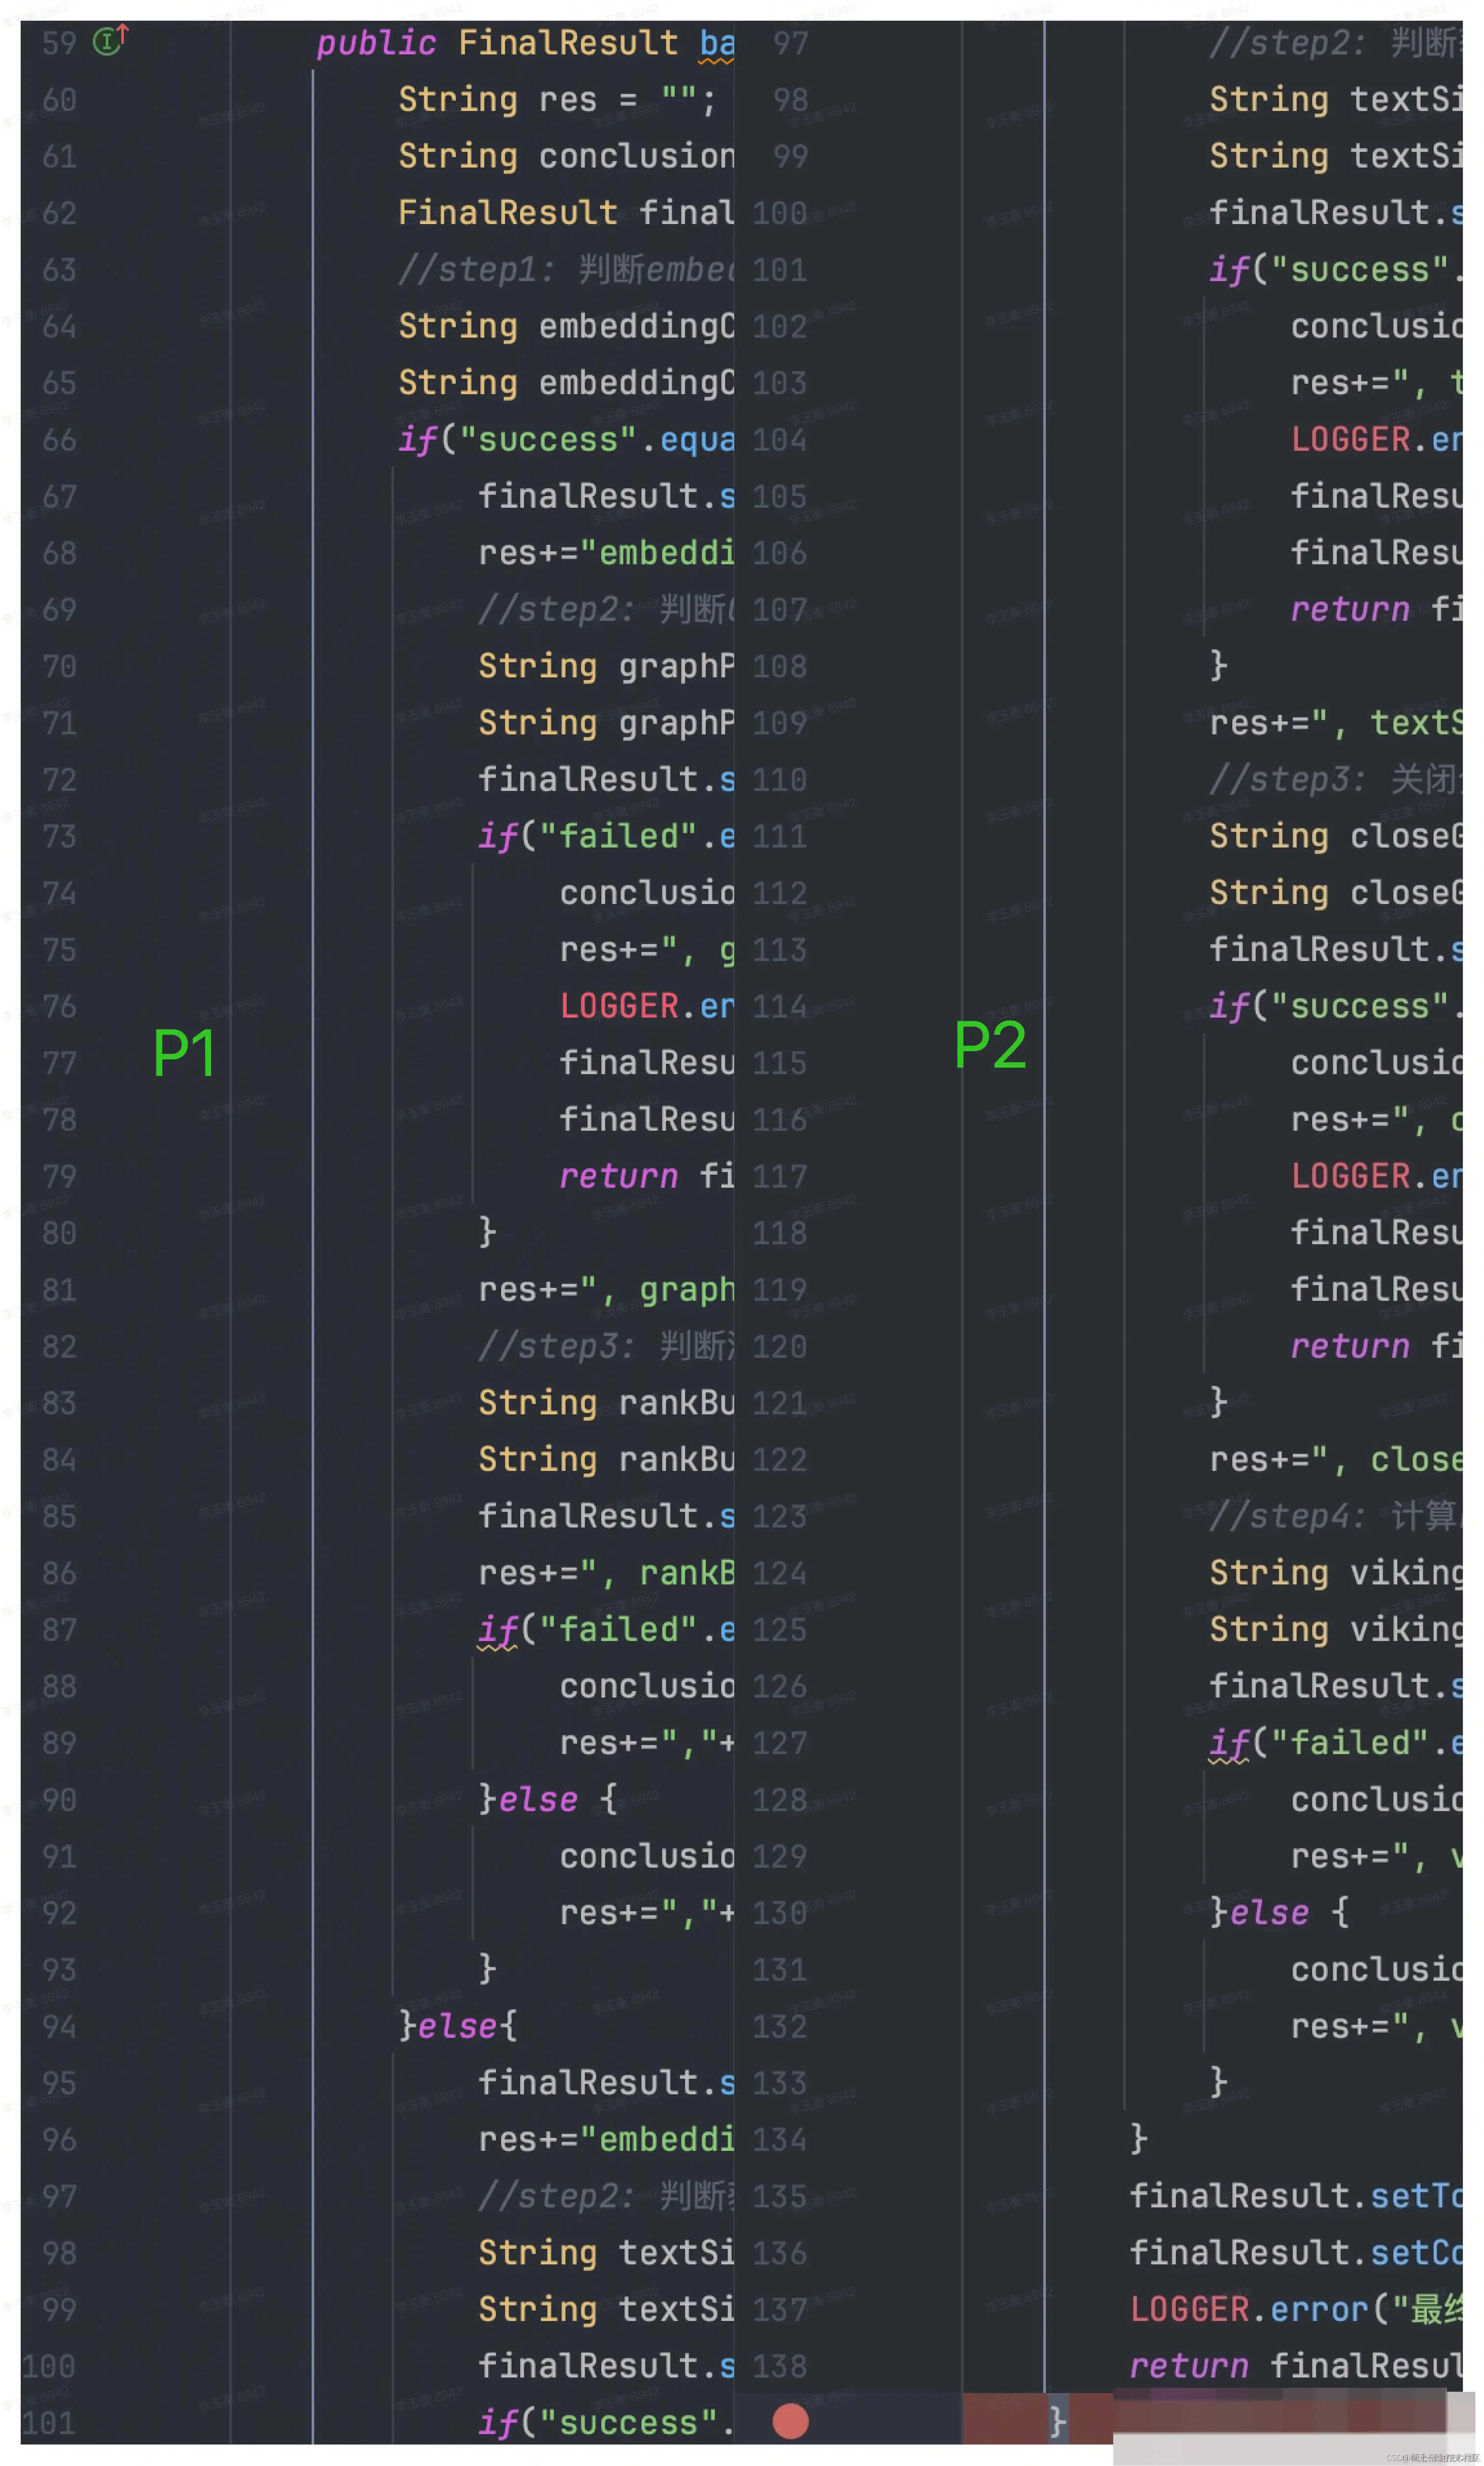Viewport: 1484px width, 2466px height.
Task: Click 'FinalResult' return type on line 59
Action: [567, 43]
